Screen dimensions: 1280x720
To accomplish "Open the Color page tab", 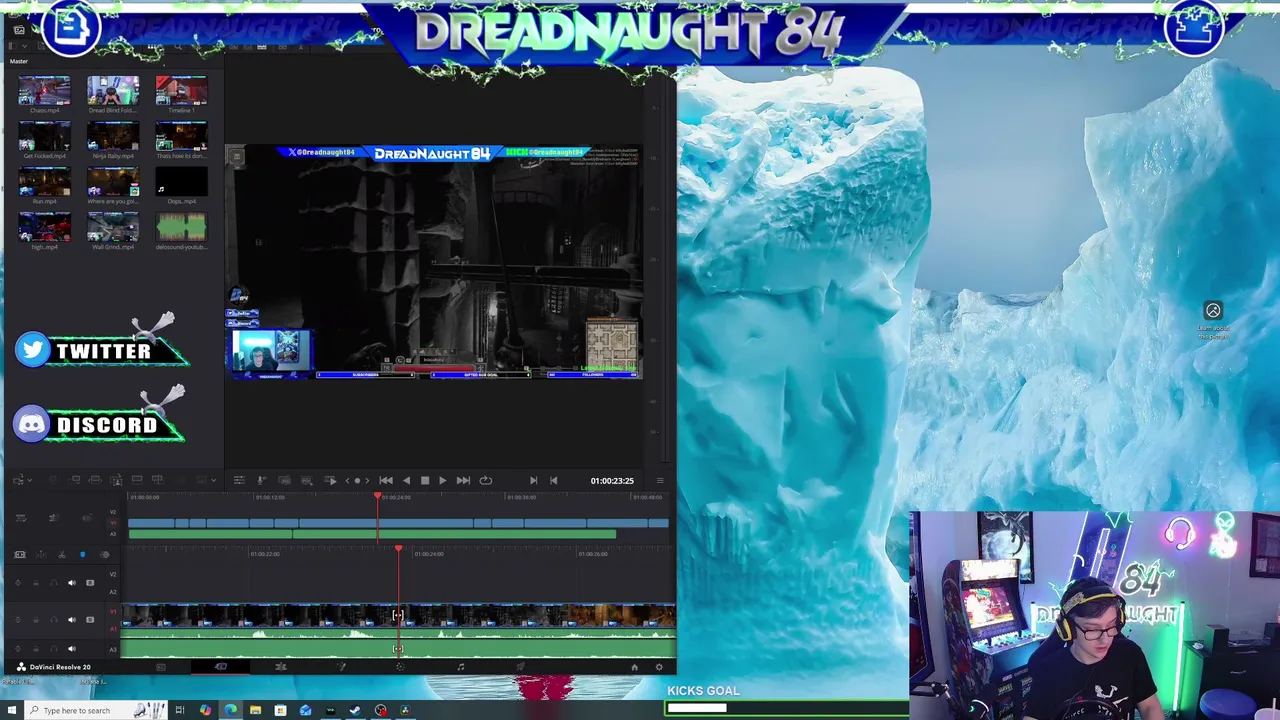I will [x=400, y=667].
